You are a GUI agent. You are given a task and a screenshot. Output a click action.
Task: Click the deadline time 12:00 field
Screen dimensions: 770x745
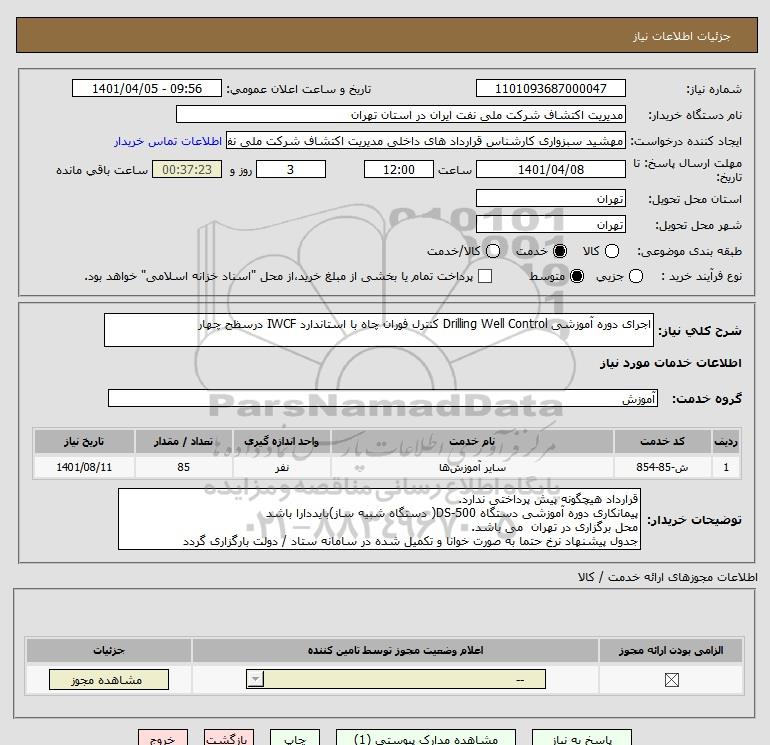(x=399, y=169)
